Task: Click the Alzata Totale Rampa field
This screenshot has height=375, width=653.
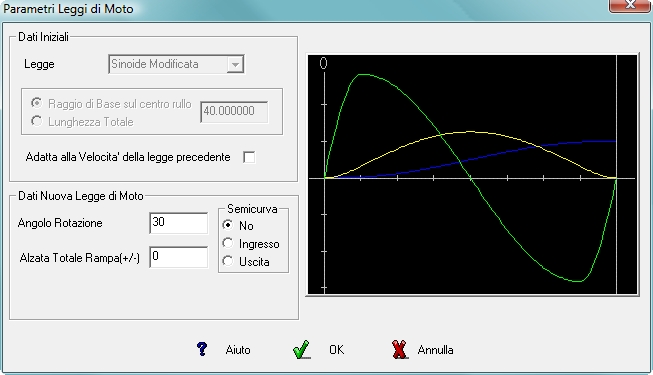Action: pyautogui.click(x=179, y=257)
